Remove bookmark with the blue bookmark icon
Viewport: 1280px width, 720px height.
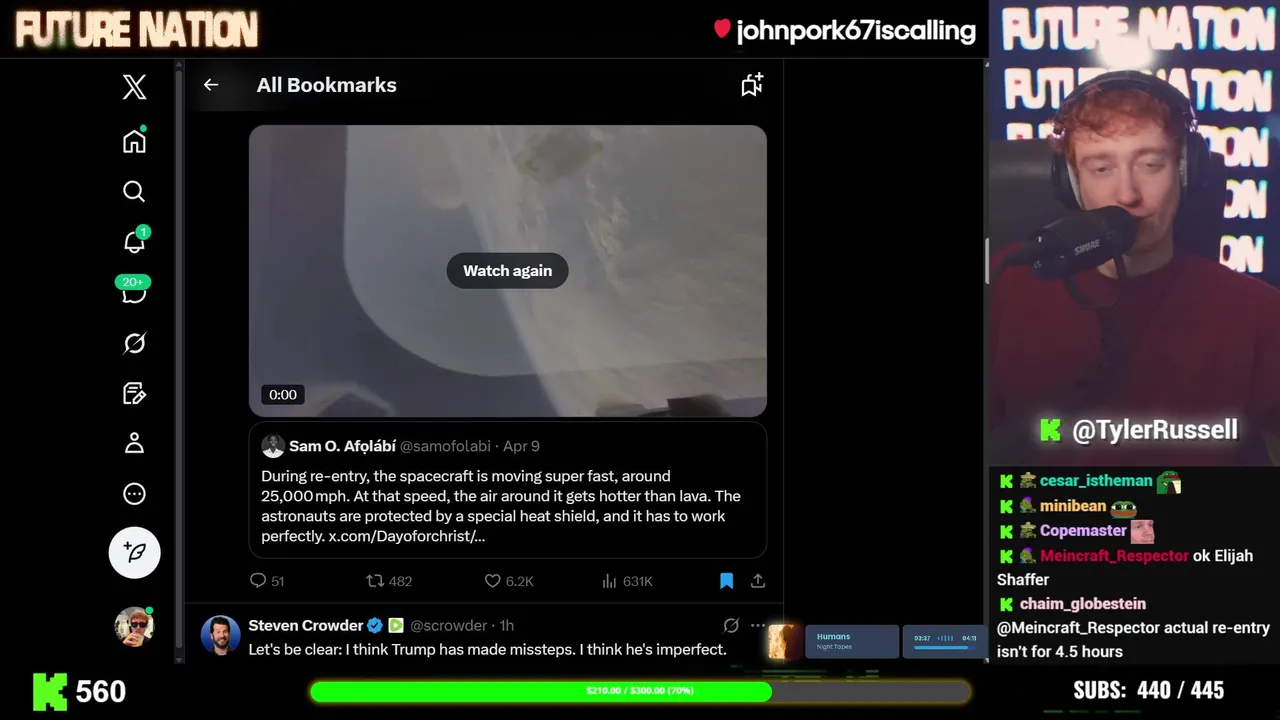coord(727,581)
